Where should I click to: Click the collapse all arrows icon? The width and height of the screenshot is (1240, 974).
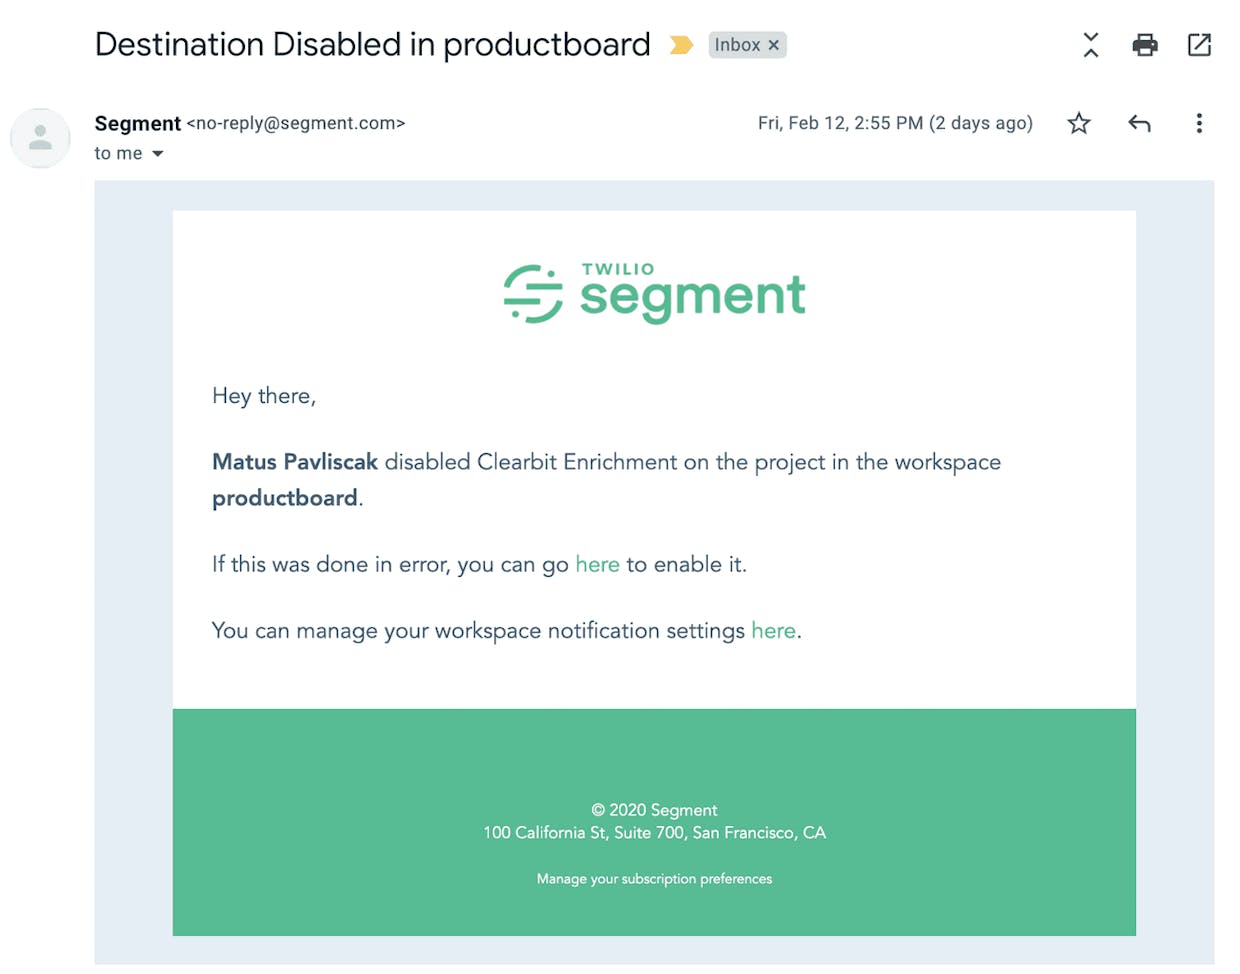tap(1091, 45)
